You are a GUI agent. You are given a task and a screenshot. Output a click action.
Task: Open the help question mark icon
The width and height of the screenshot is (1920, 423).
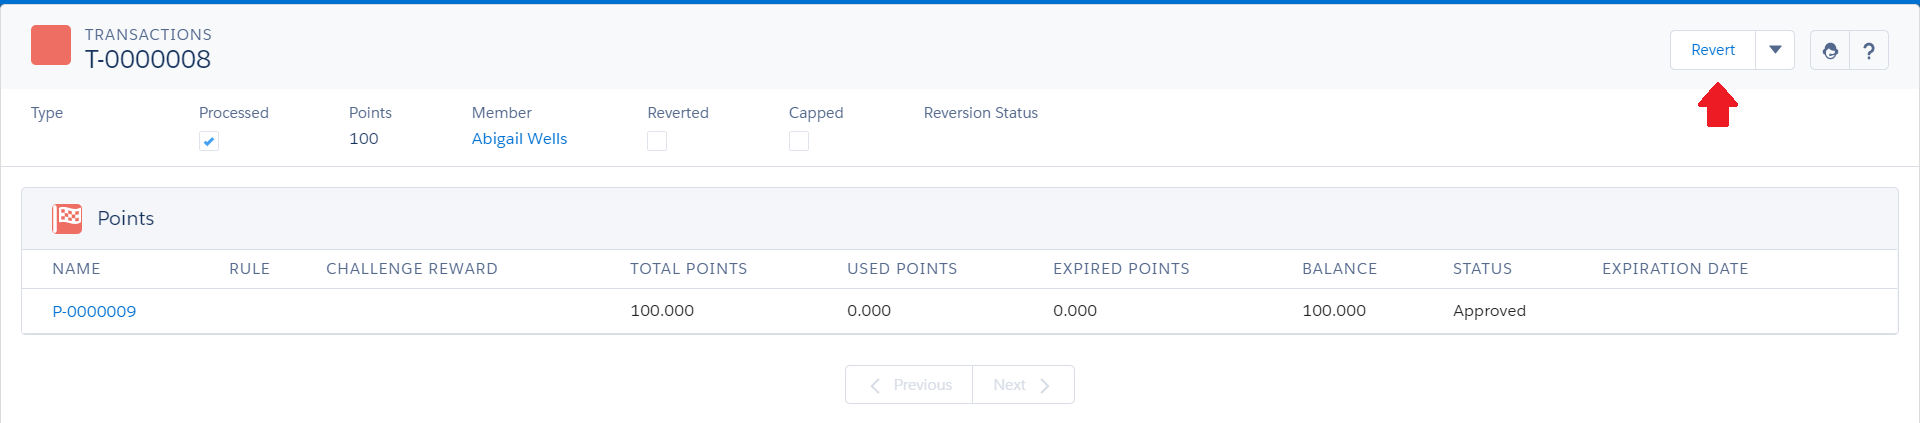pos(1869,50)
